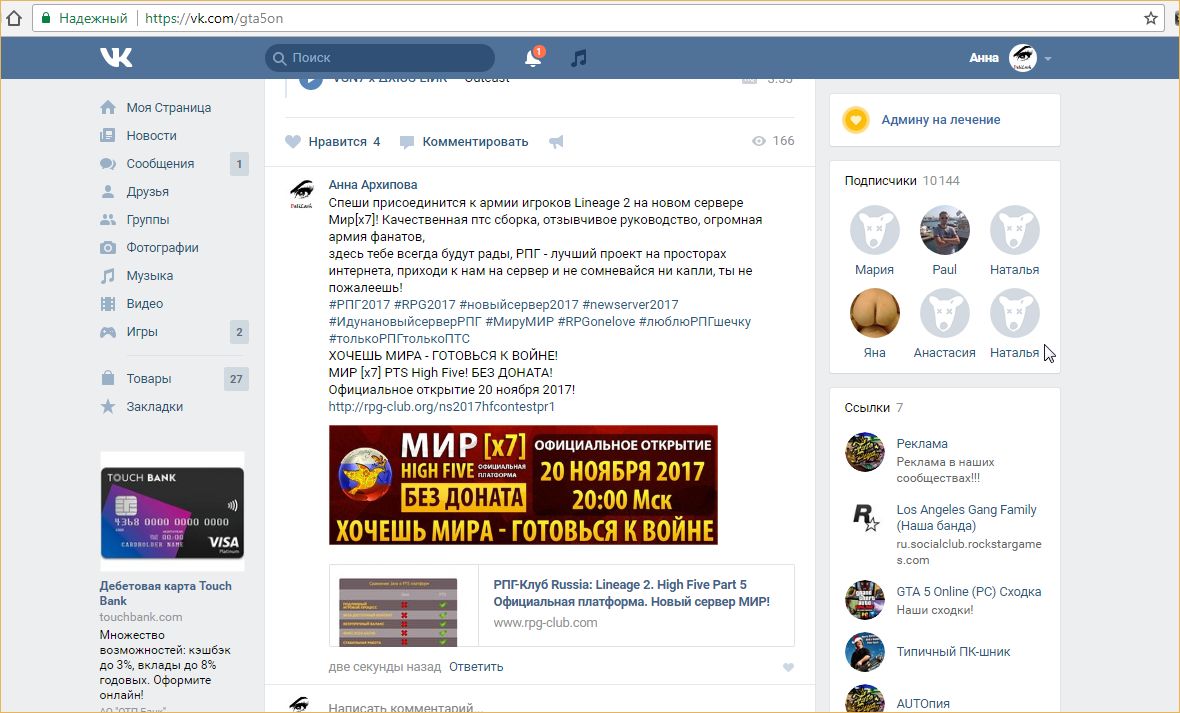Open the music note icon in header
The width and height of the screenshot is (1180, 713).
578,57
